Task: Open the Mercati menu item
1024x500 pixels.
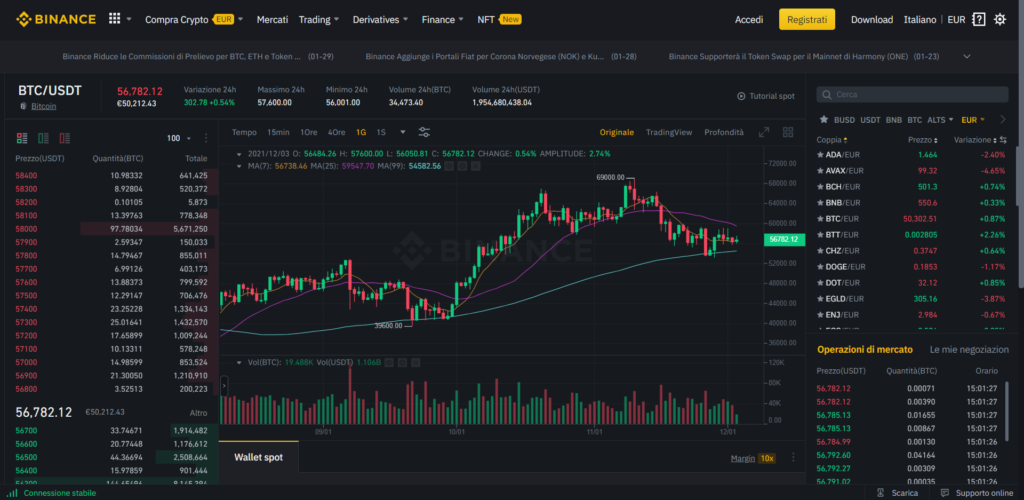Action: pyautogui.click(x=272, y=20)
